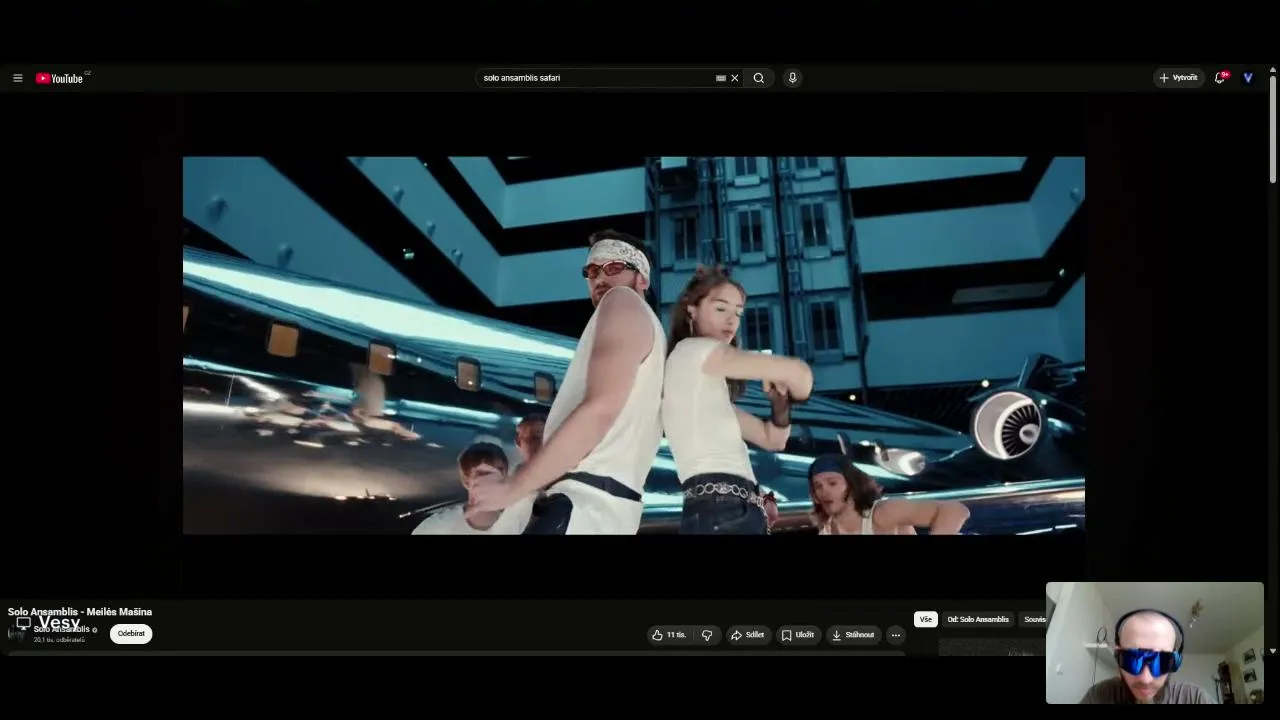
Task: Save the video with Uložit
Action: [x=798, y=635]
